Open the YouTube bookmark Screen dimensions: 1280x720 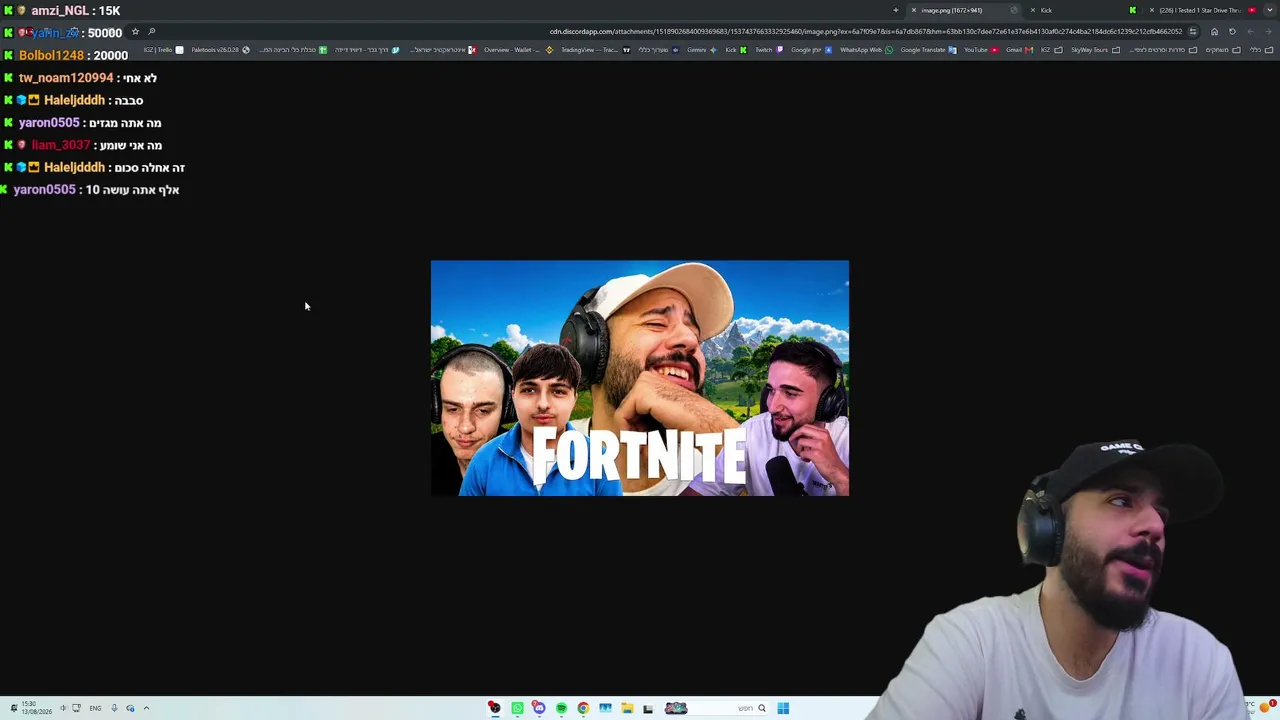980,50
